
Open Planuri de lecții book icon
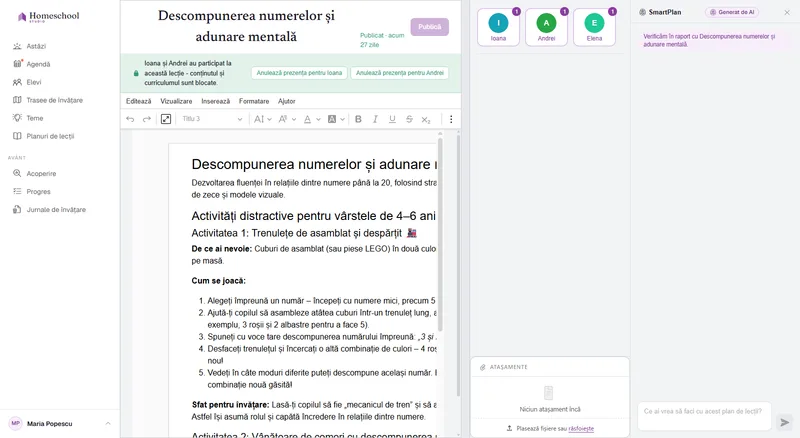coord(17,136)
